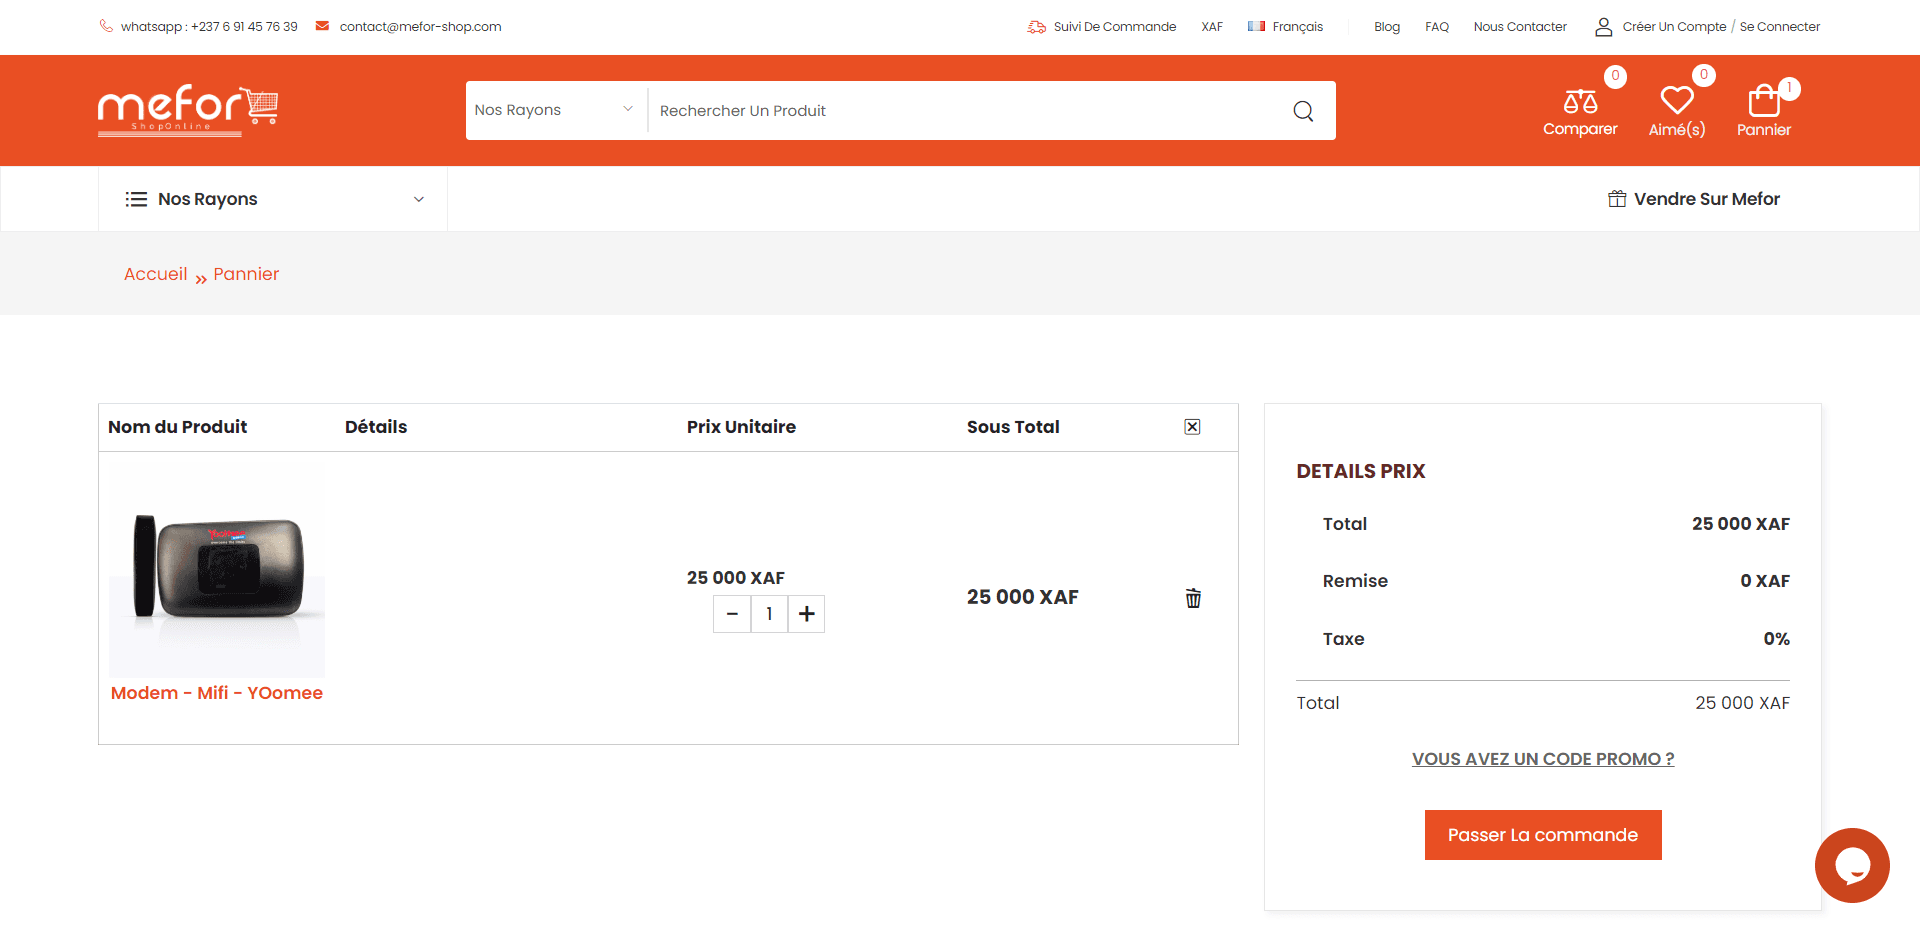1920x928 pixels.
Task: Click Passer La commande button
Action: pyautogui.click(x=1543, y=835)
